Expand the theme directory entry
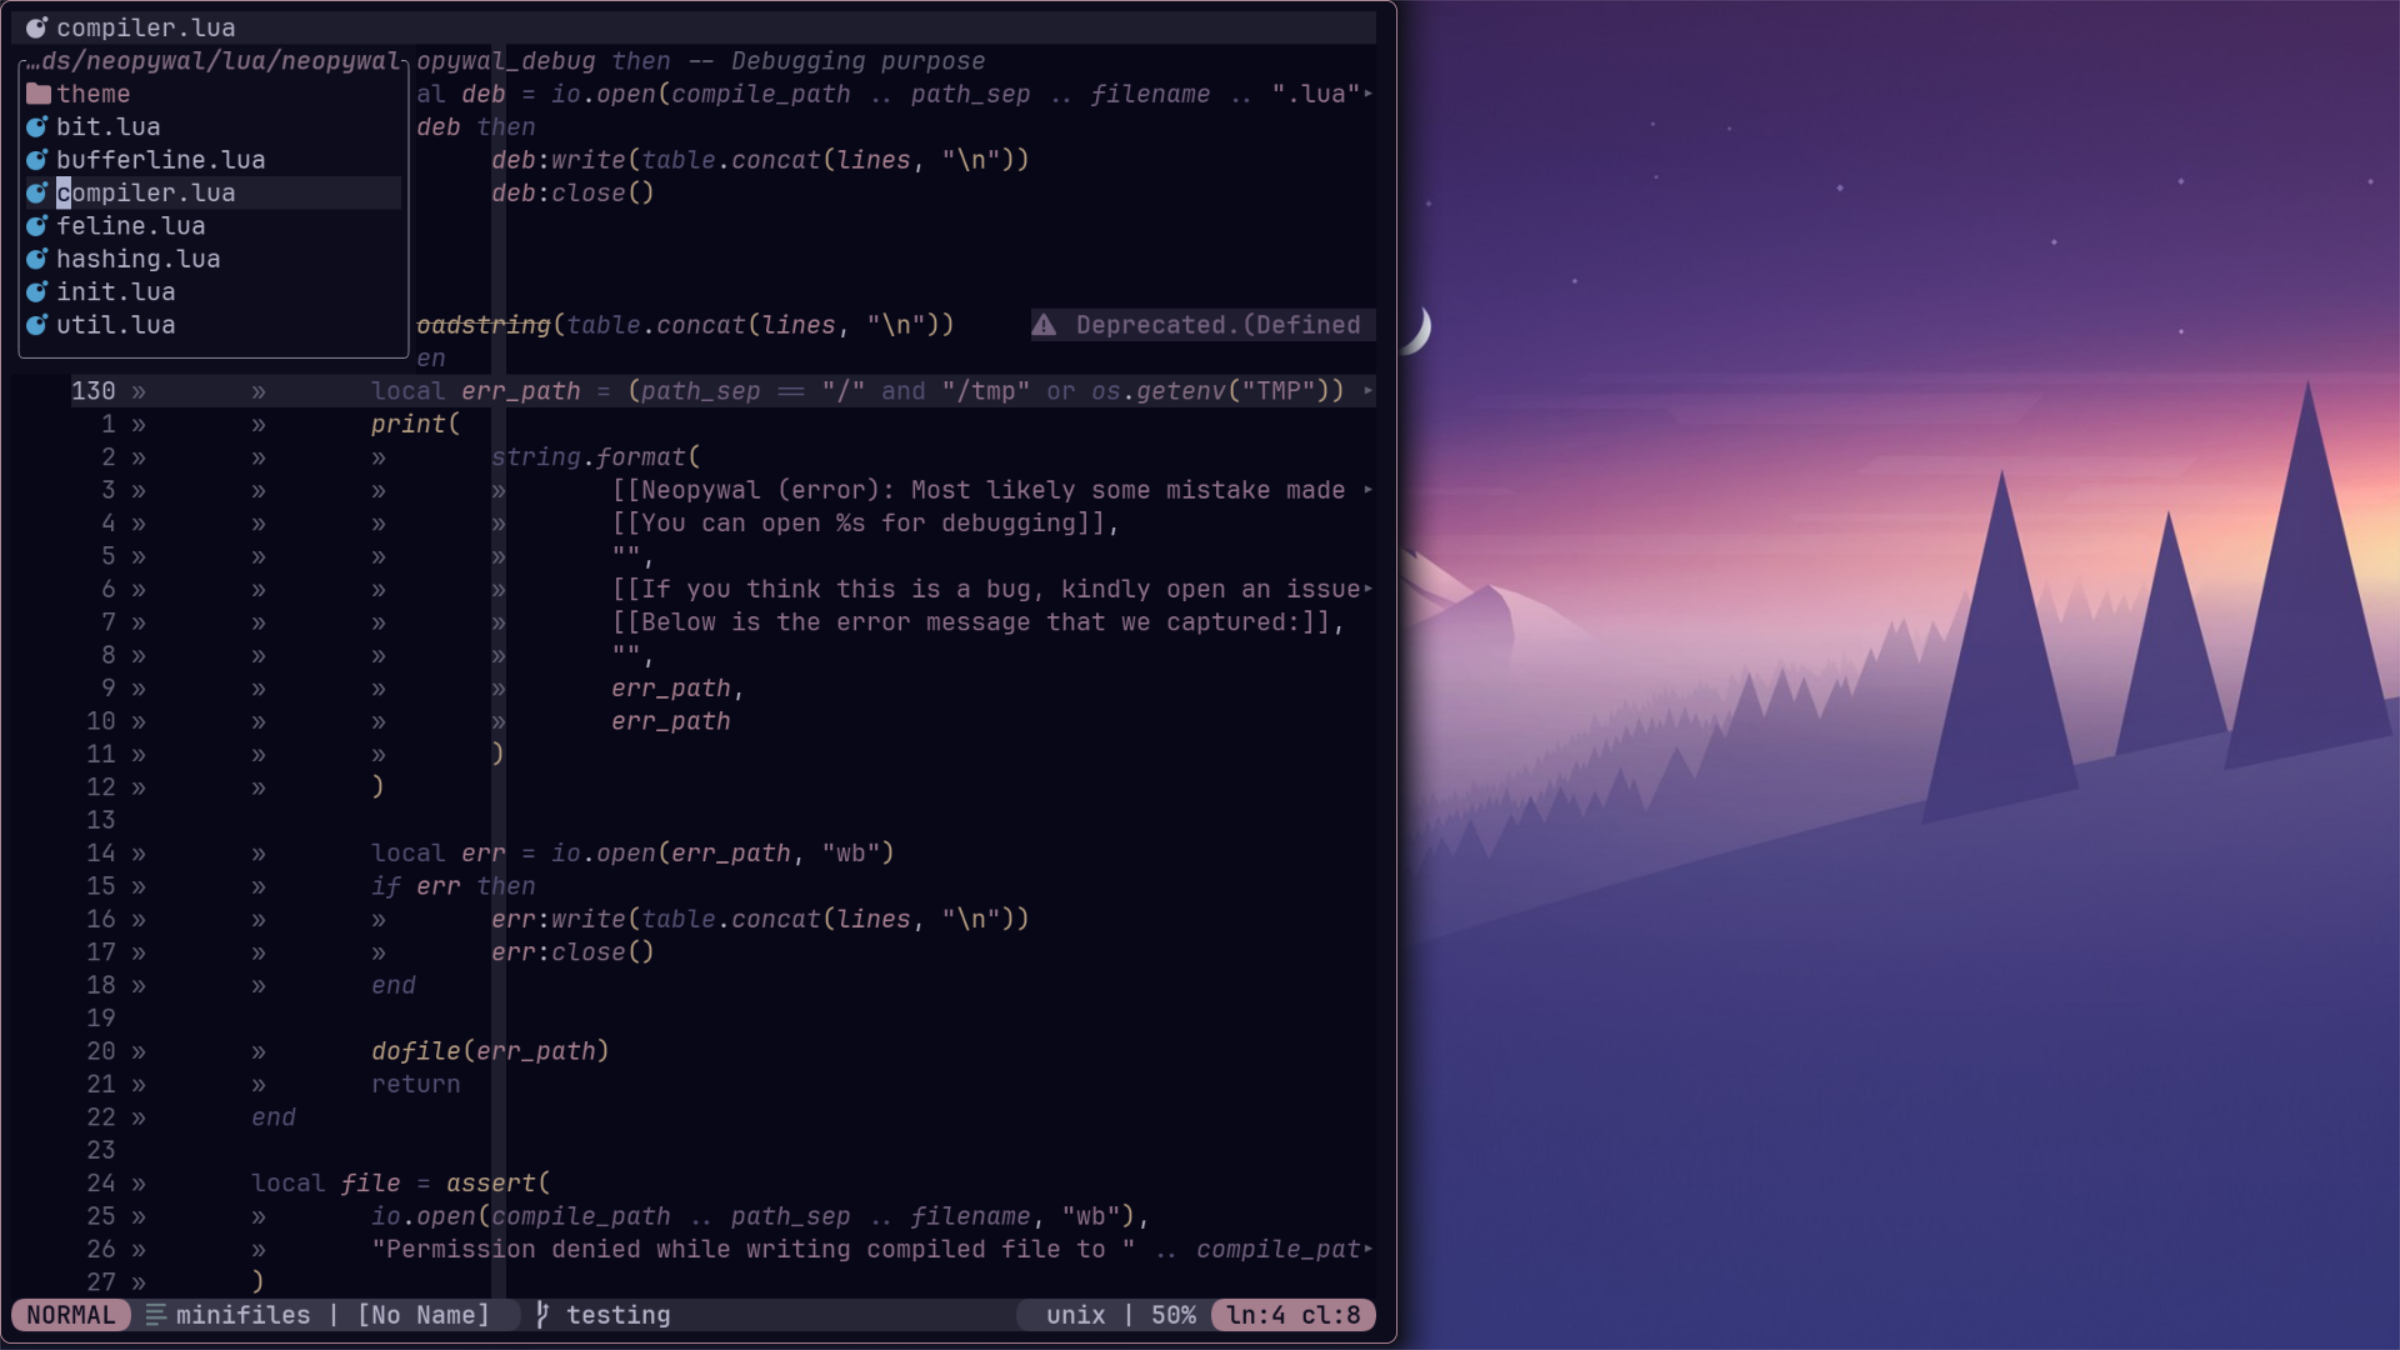This screenshot has width=2400, height=1350. tap(93, 94)
